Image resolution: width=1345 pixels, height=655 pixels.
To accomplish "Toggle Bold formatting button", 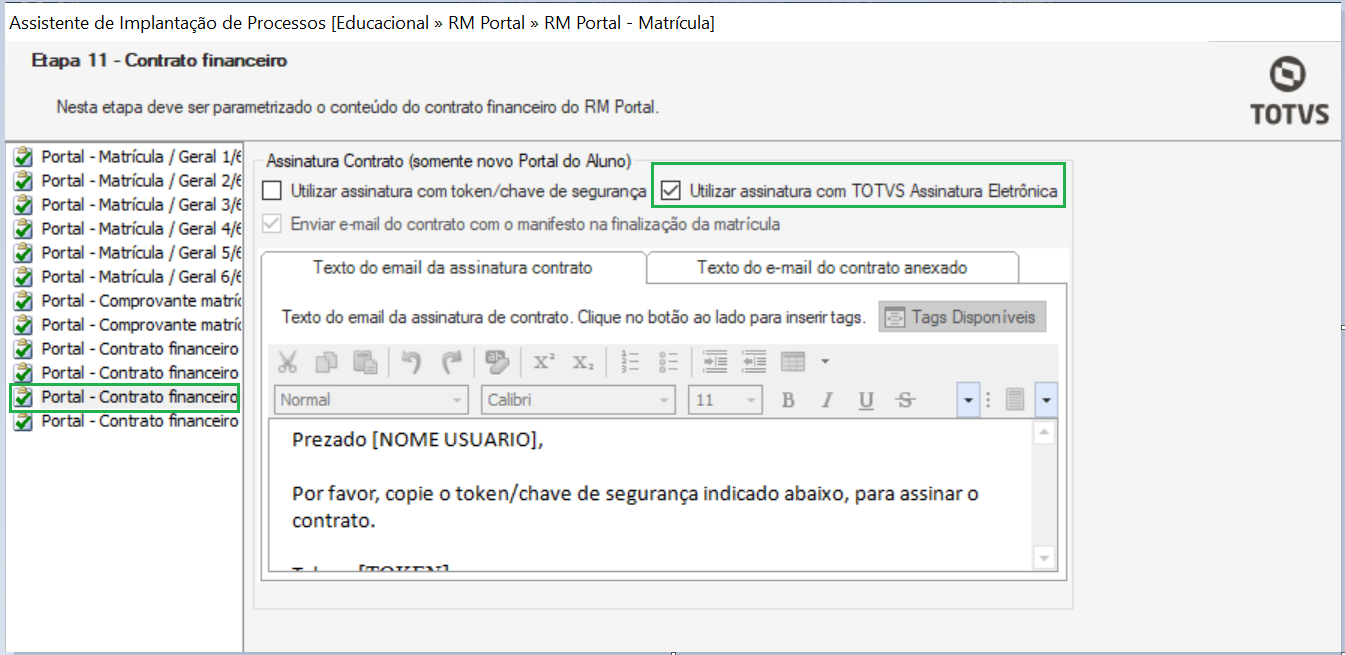I will coord(788,400).
